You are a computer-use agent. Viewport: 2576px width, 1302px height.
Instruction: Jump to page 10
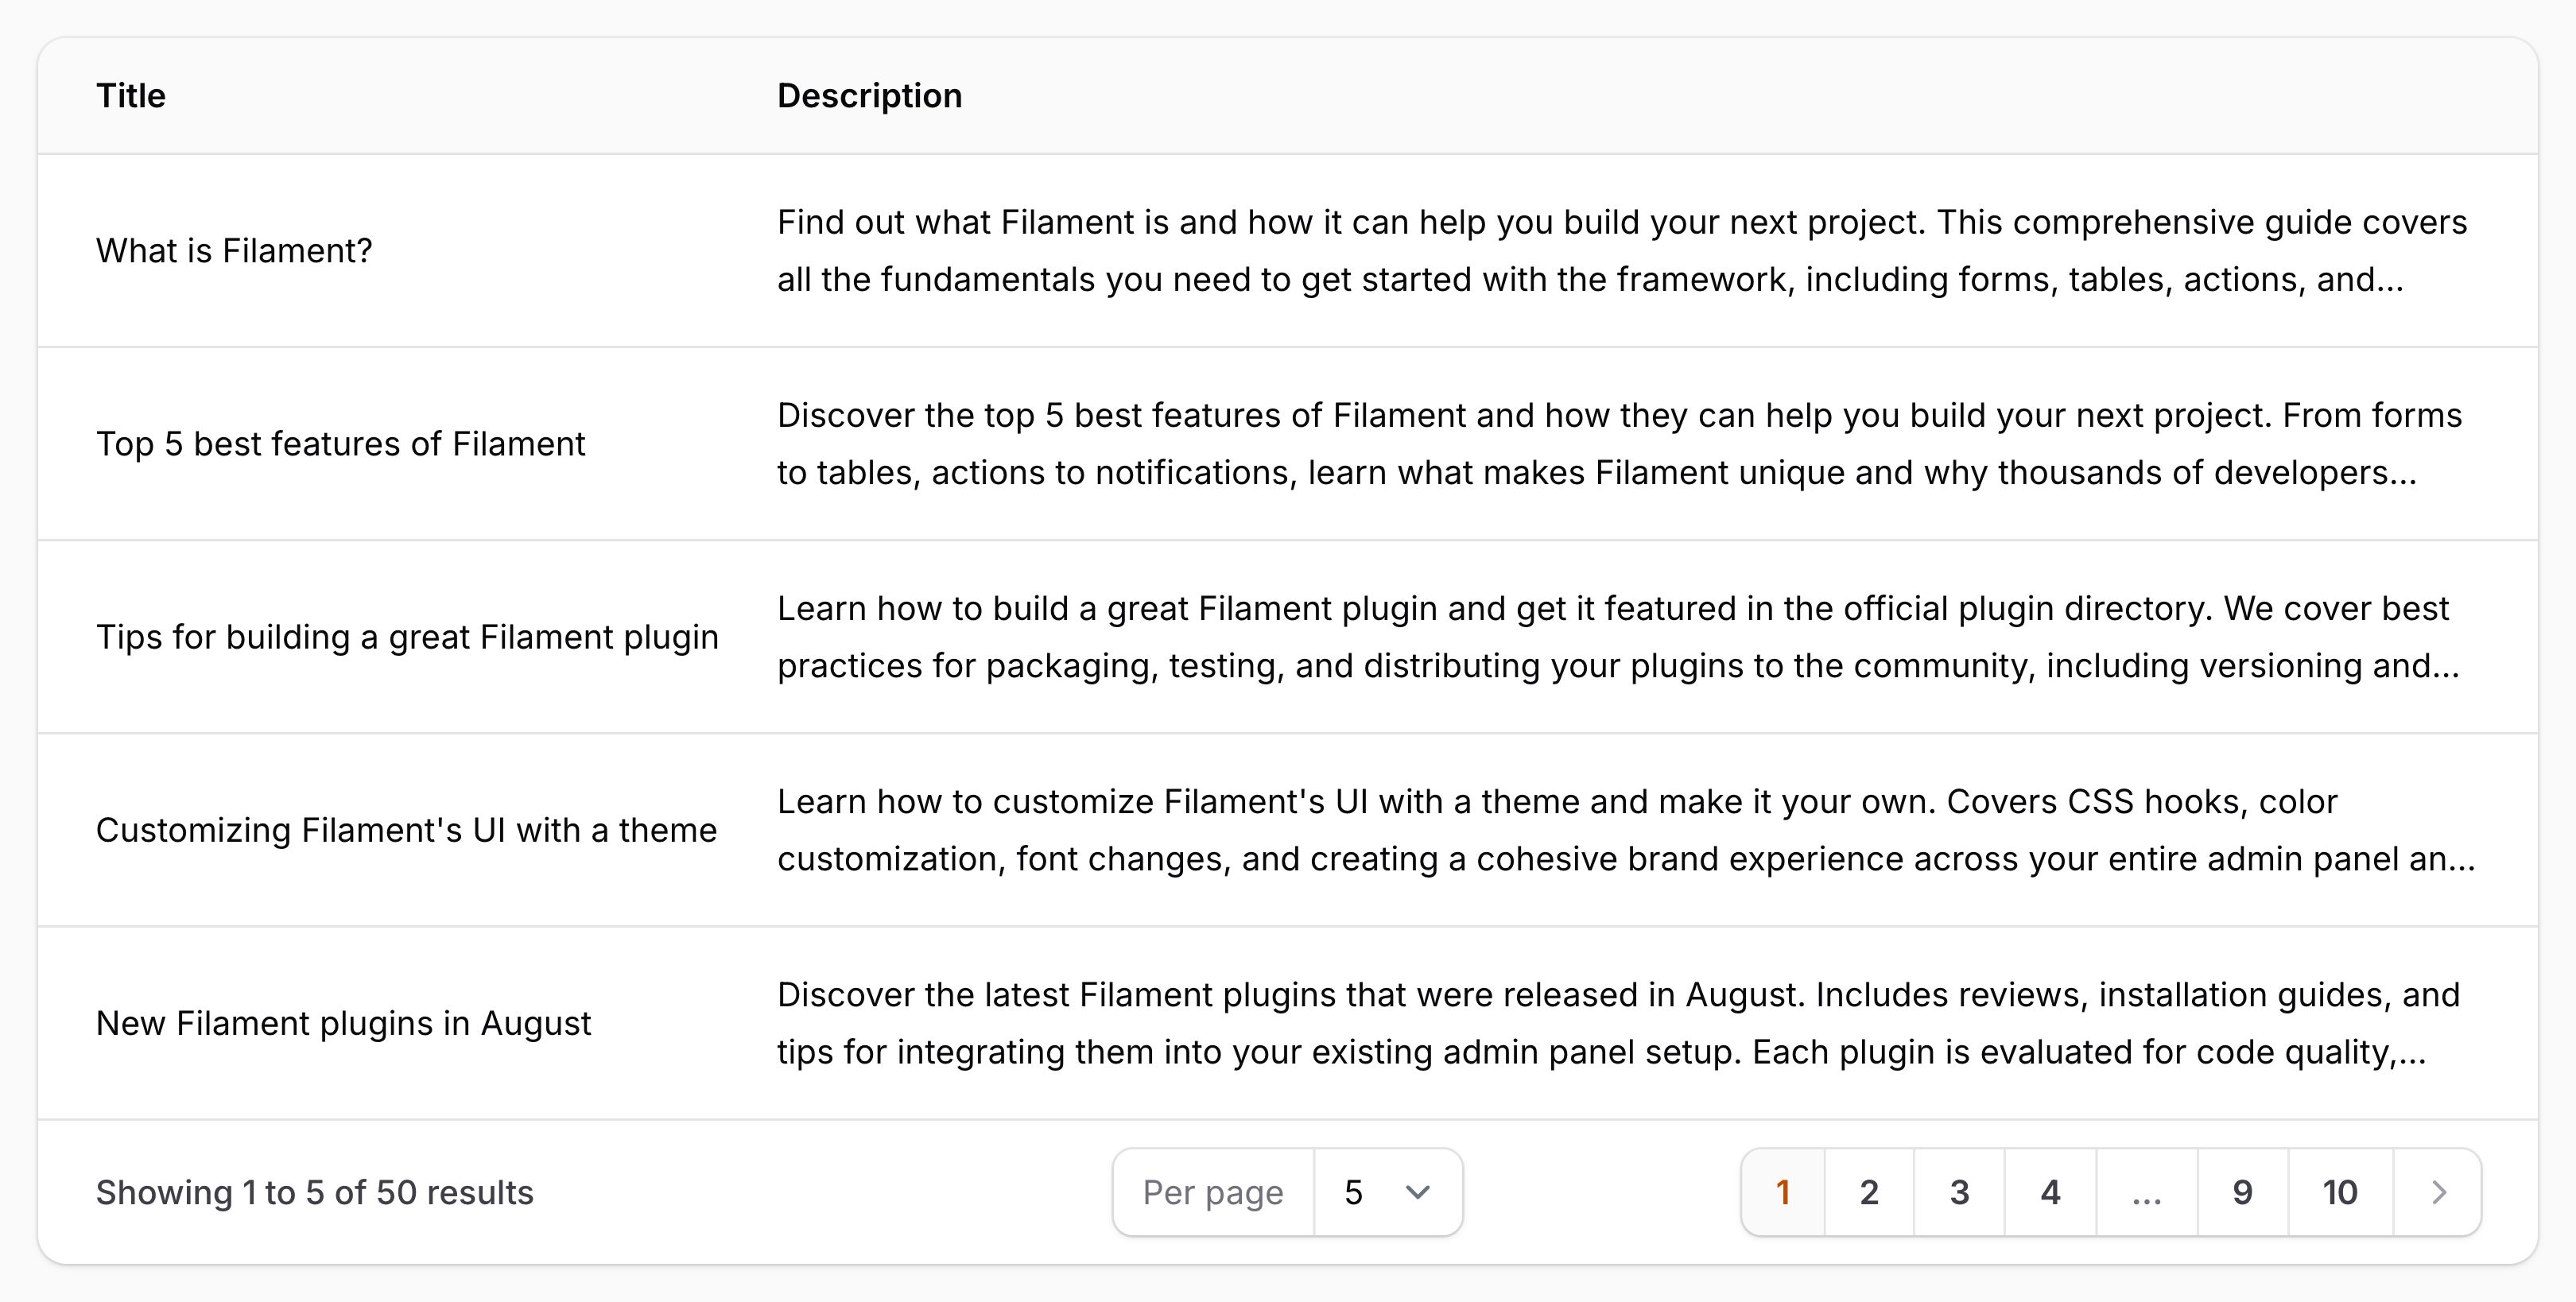click(2340, 1192)
